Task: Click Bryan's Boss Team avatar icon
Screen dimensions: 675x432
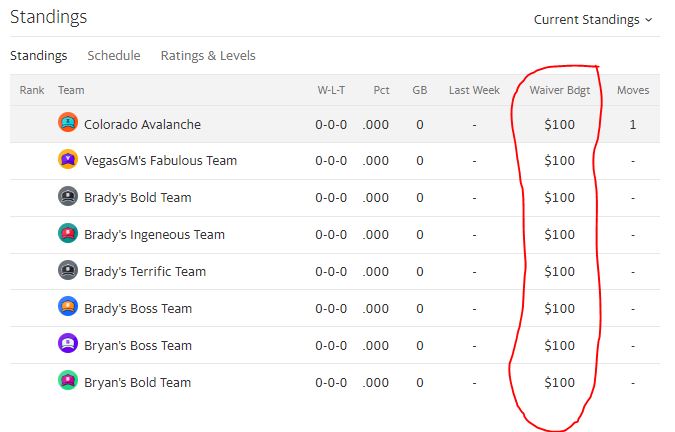Action: click(x=68, y=345)
